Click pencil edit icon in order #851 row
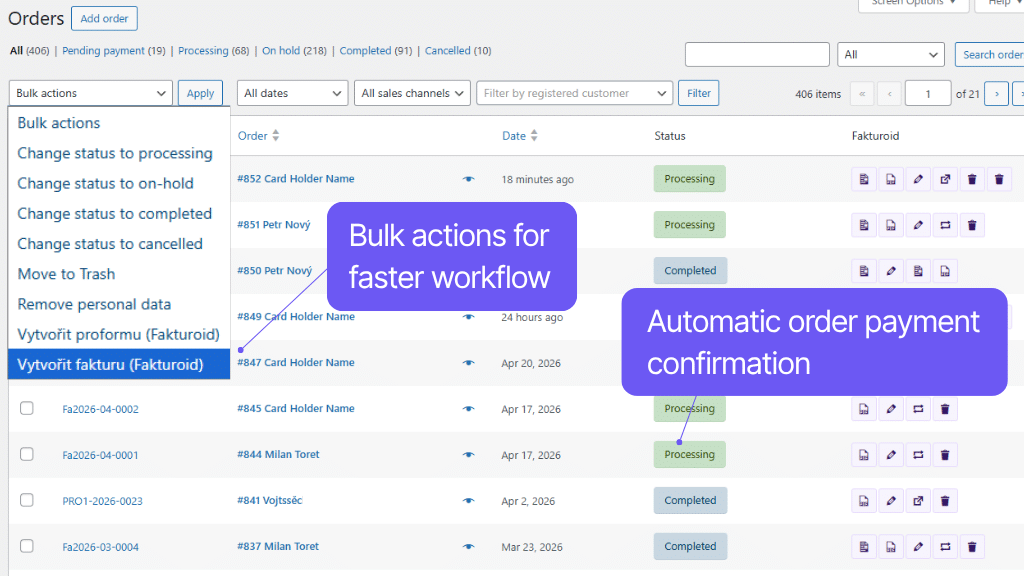The height and width of the screenshot is (576, 1024). click(x=918, y=225)
